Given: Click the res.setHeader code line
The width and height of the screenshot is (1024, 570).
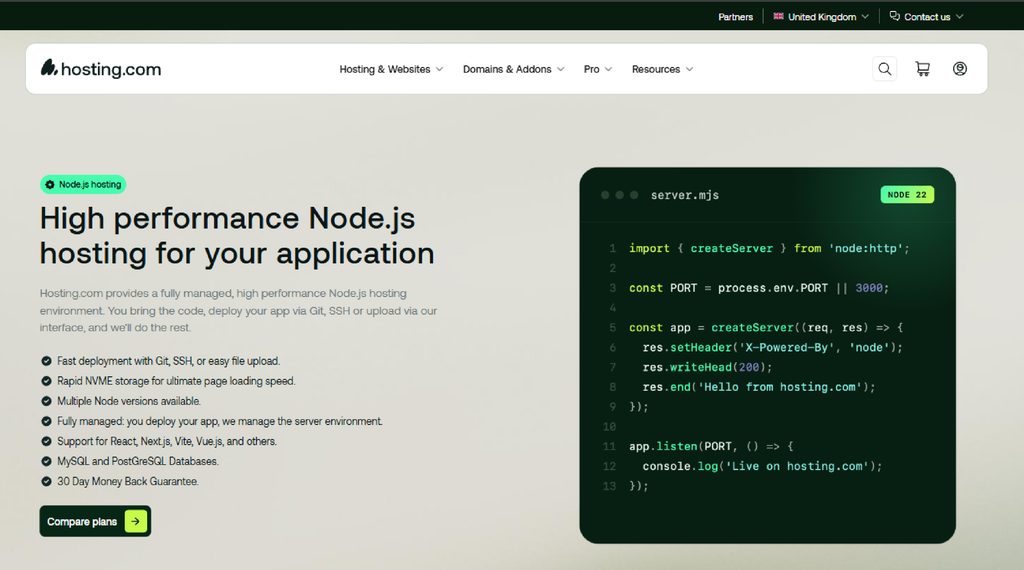Looking at the screenshot, I should pyautogui.click(x=772, y=347).
